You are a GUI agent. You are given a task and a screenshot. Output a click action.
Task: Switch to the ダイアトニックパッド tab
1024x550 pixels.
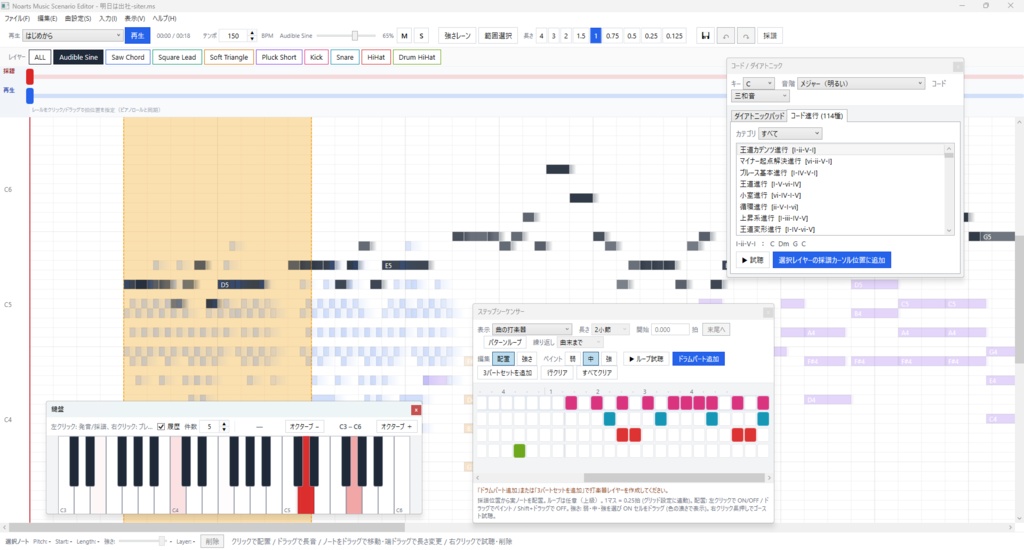758,116
